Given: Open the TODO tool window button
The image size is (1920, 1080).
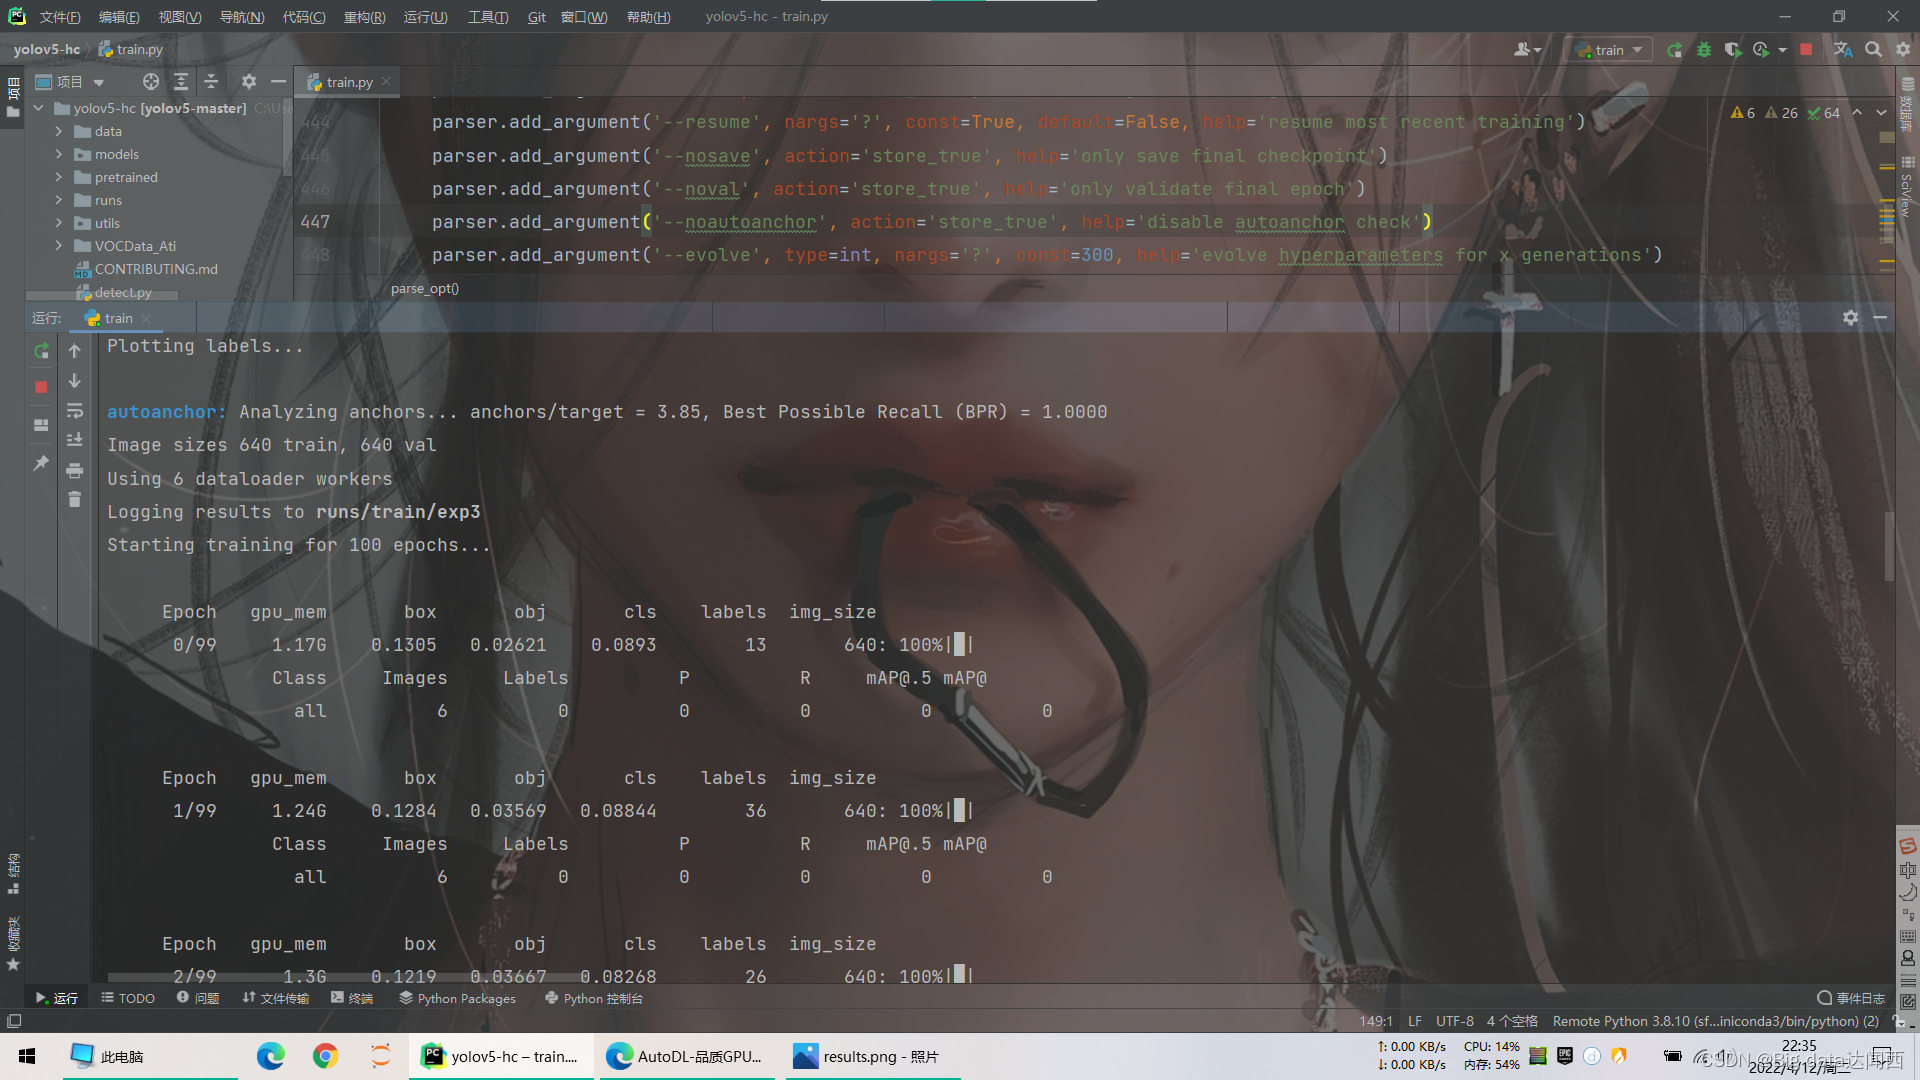Looking at the screenshot, I should point(128,998).
